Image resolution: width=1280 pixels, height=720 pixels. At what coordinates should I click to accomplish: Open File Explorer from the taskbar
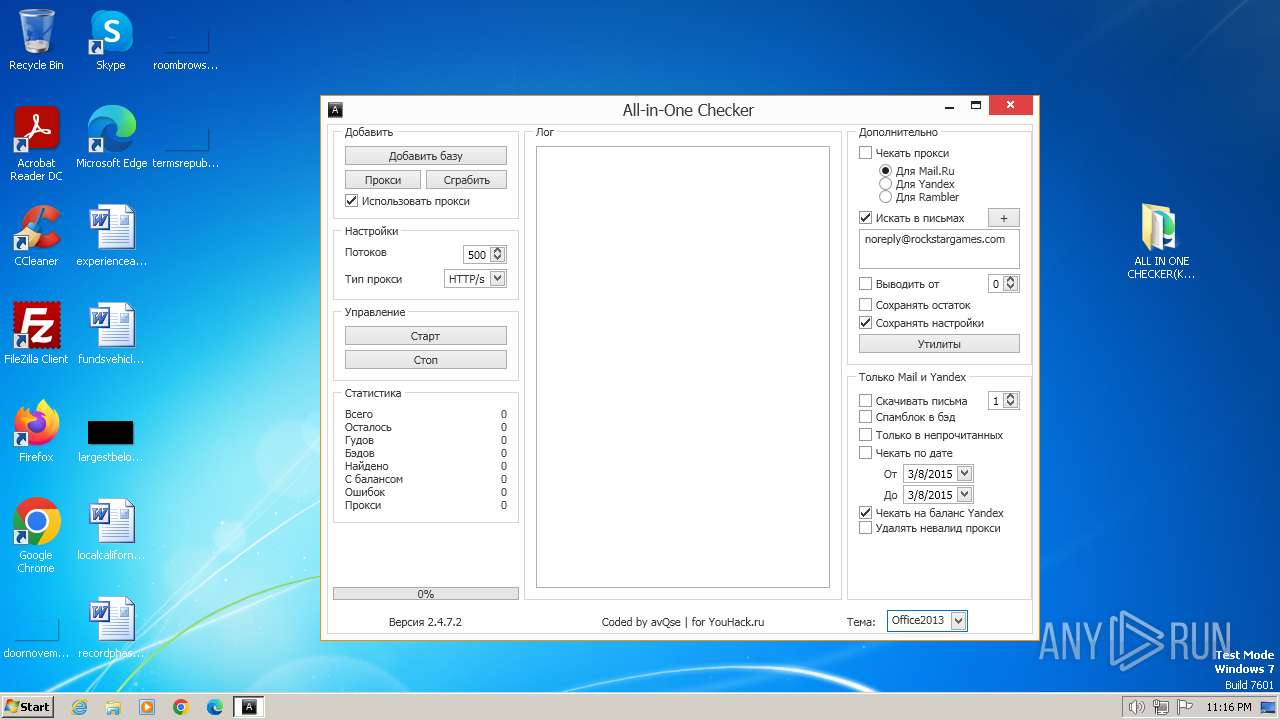(x=113, y=707)
